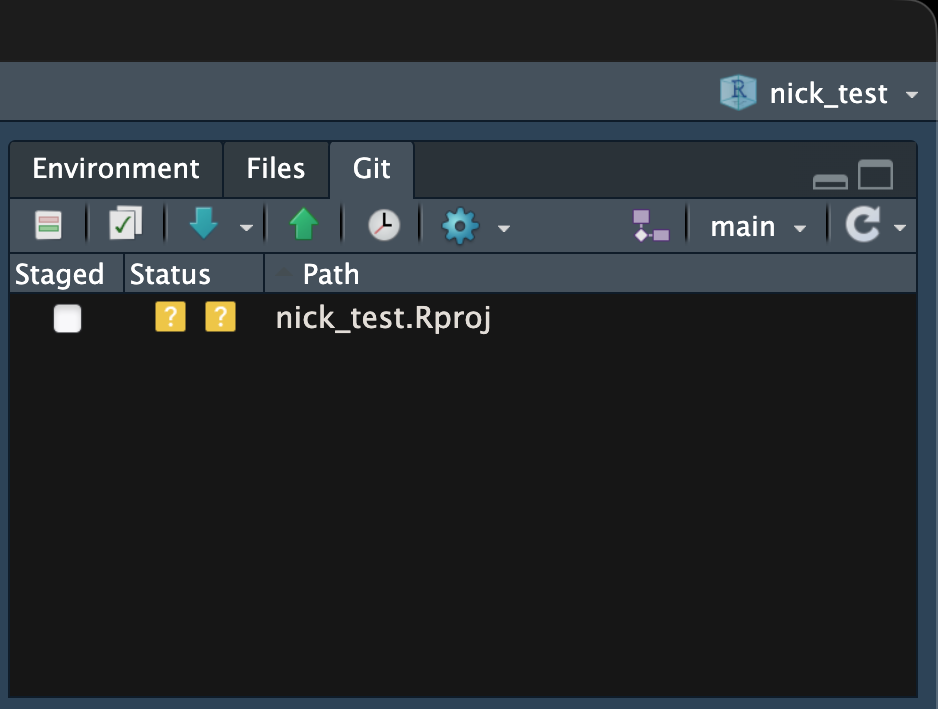
Task: Open the gear icon dropdown arrow
Action: pos(503,228)
